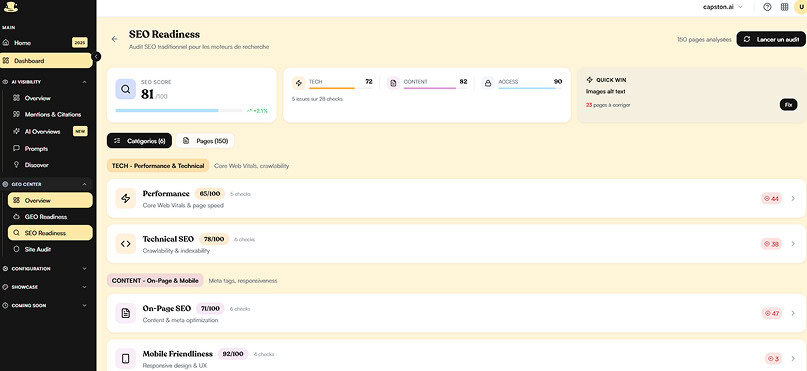Click the Technical SEO code icon
Screen dimensions: 807x371
(126, 244)
